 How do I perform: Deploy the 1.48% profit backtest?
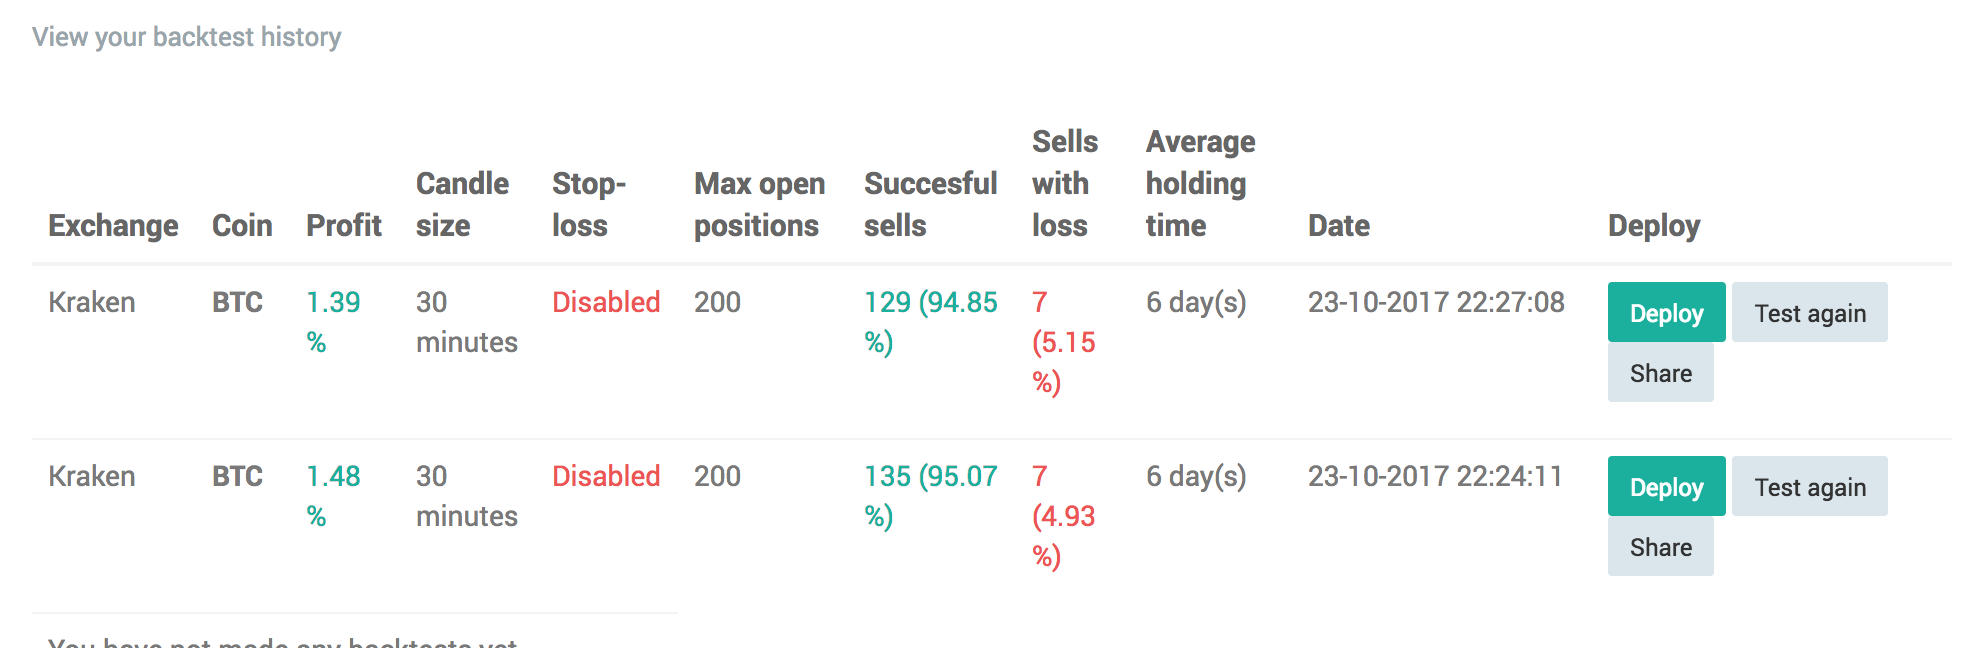1666,486
